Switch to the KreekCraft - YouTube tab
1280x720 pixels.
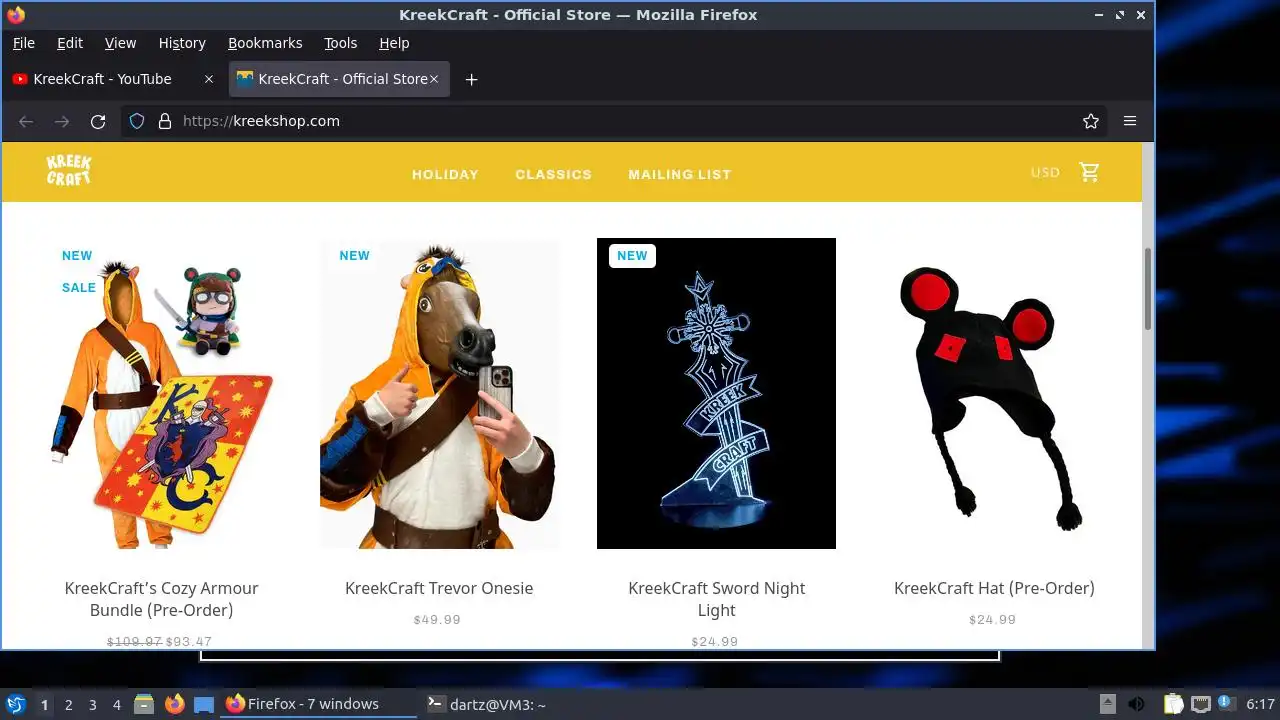click(113, 79)
